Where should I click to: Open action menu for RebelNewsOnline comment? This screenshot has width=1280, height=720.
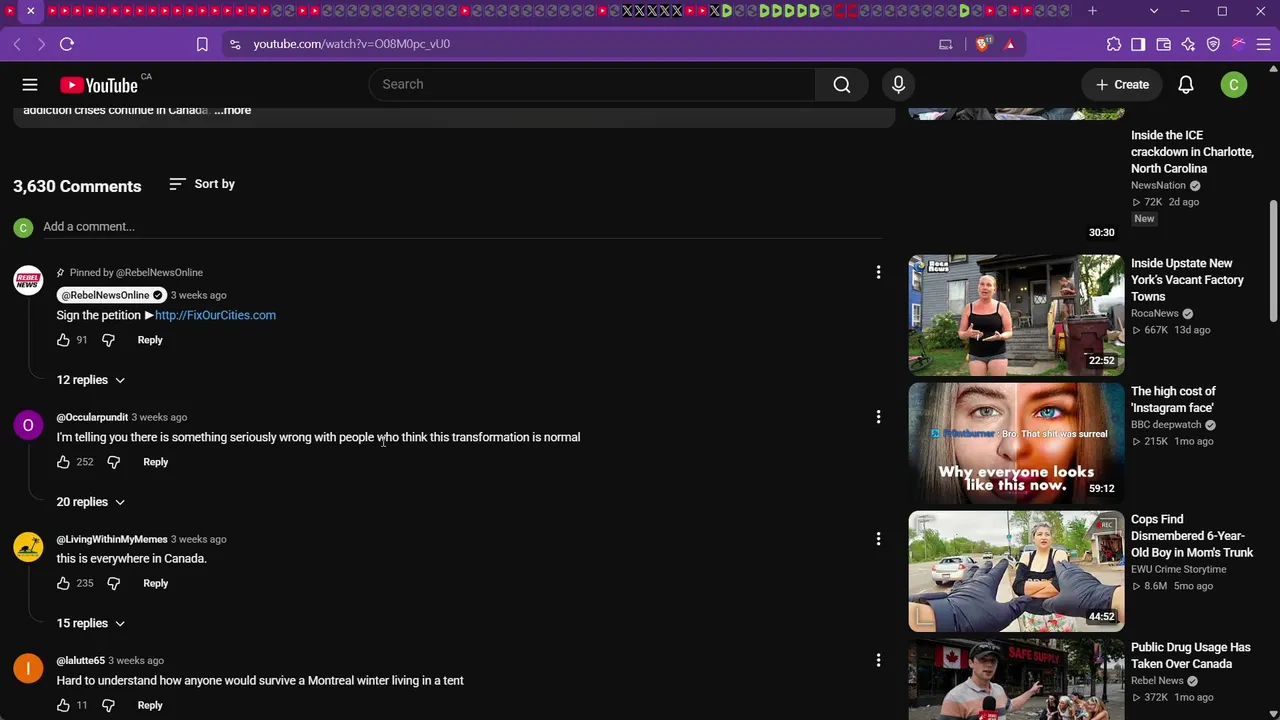(x=878, y=272)
